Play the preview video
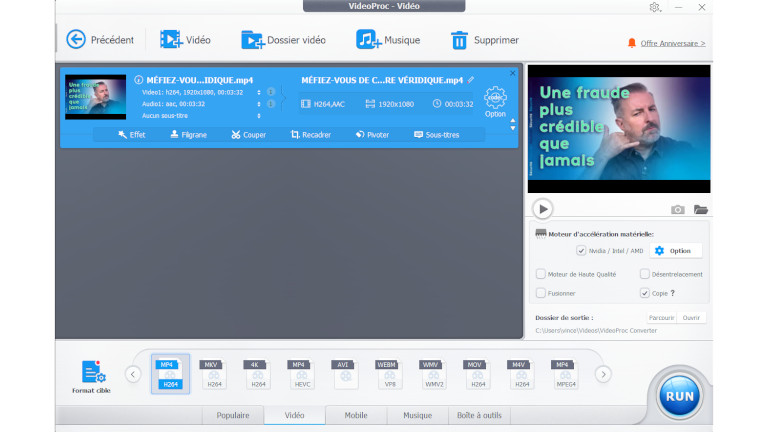 click(x=543, y=209)
